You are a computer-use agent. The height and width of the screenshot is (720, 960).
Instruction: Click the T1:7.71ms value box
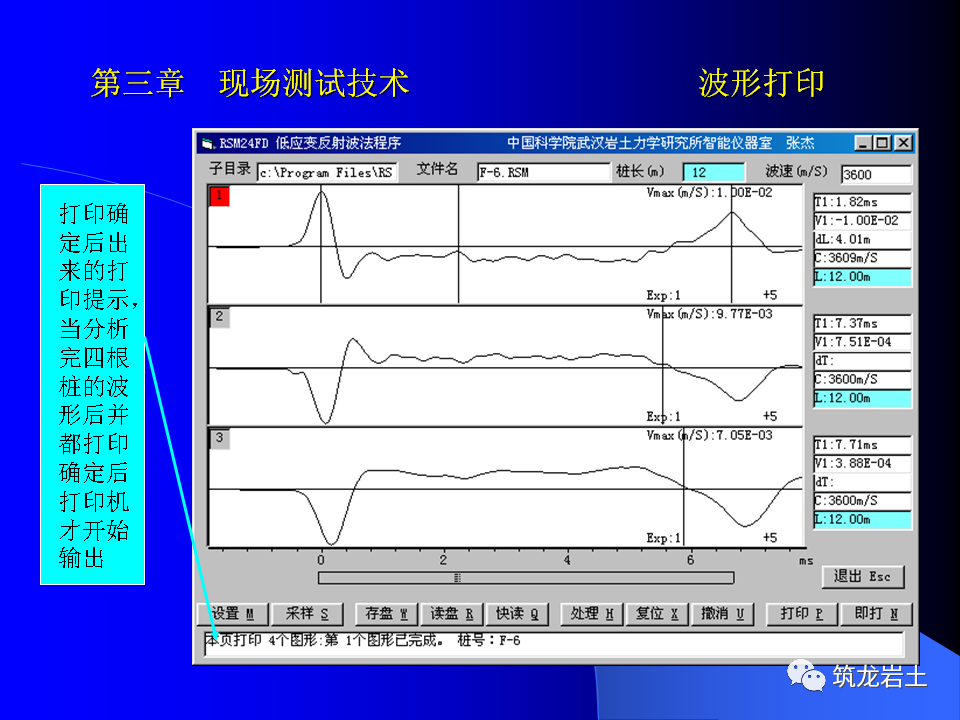(x=862, y=444)
